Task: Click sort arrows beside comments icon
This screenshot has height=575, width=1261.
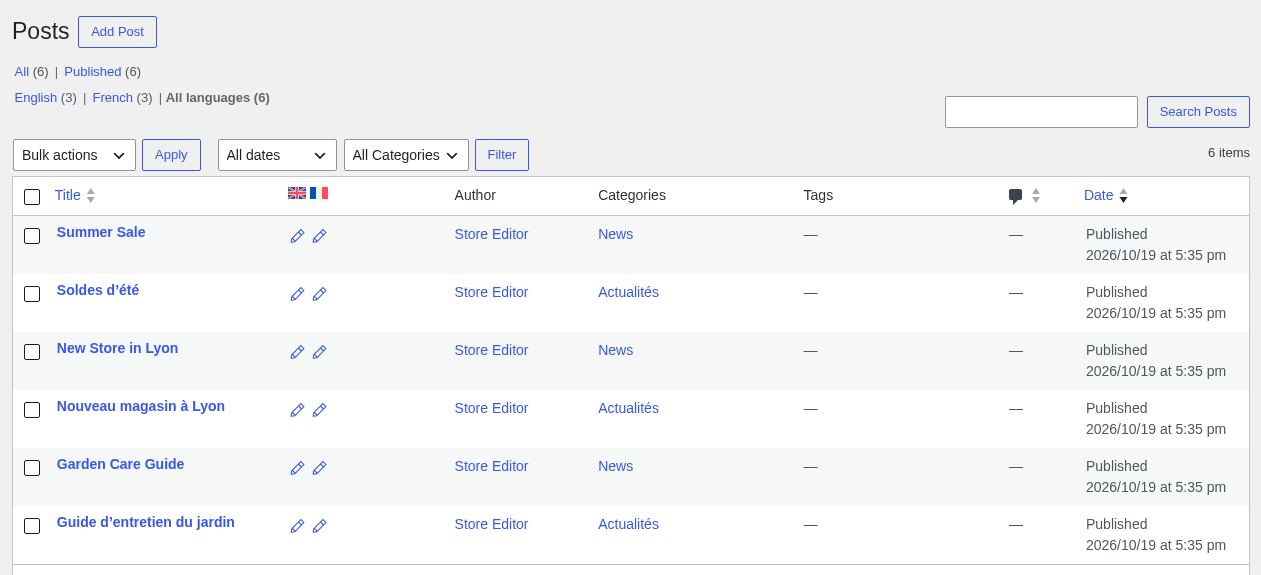Action: pyautogui.click(x=1036, y=195)
